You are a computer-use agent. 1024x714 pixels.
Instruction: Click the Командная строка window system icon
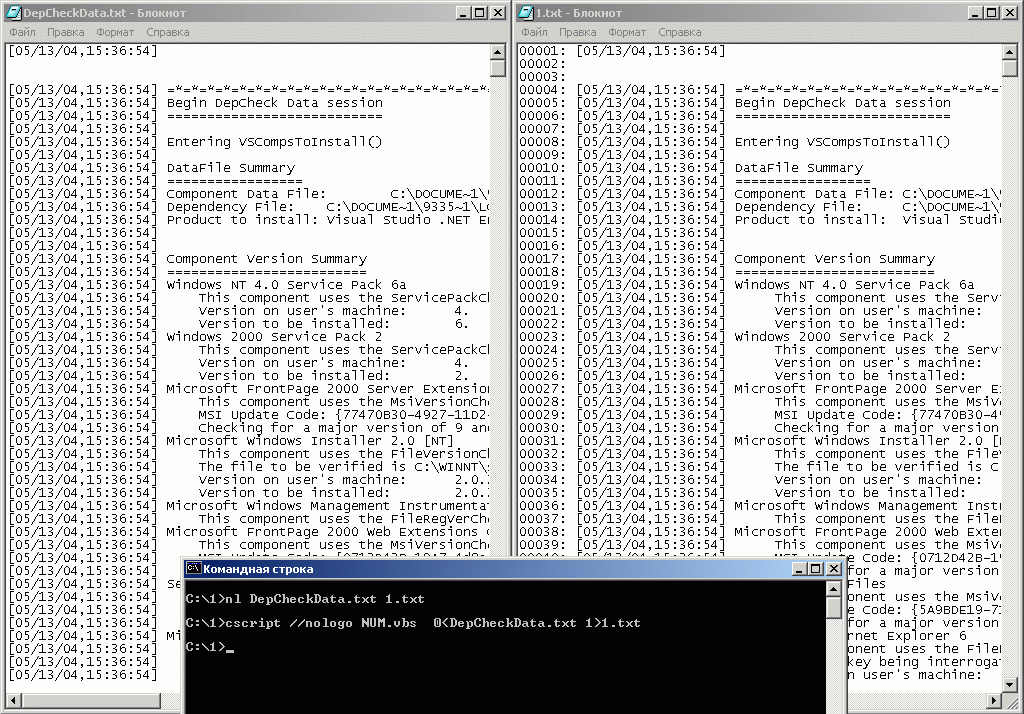[x=193, y=568]
